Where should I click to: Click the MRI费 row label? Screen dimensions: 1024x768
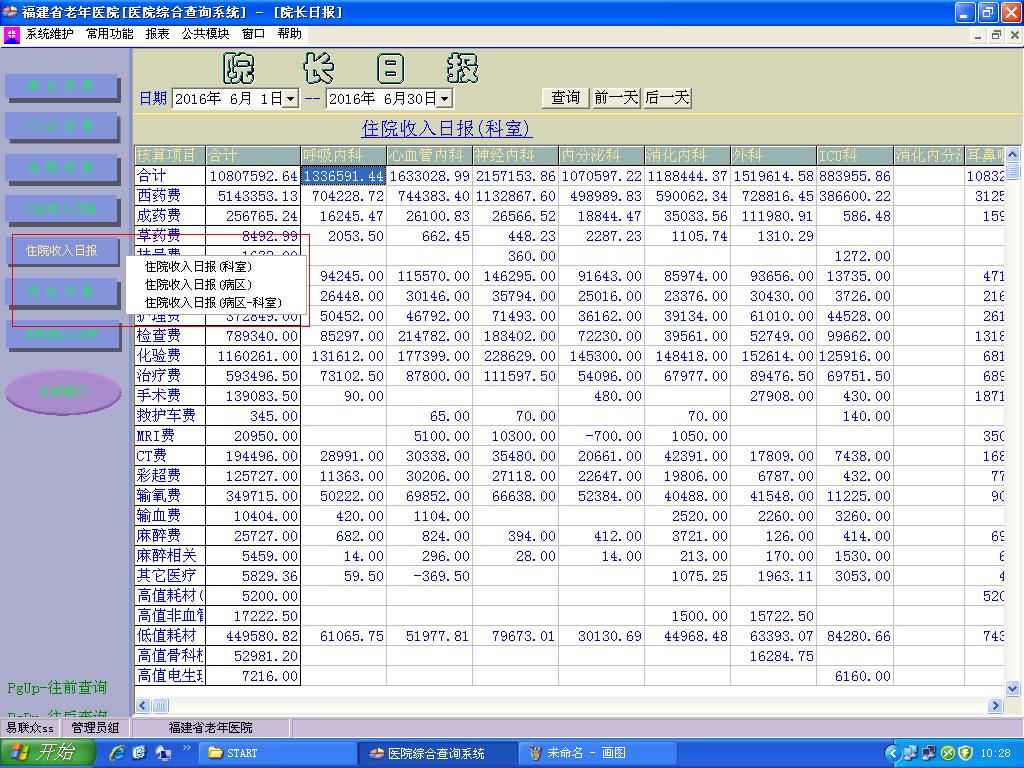[170, 436]
